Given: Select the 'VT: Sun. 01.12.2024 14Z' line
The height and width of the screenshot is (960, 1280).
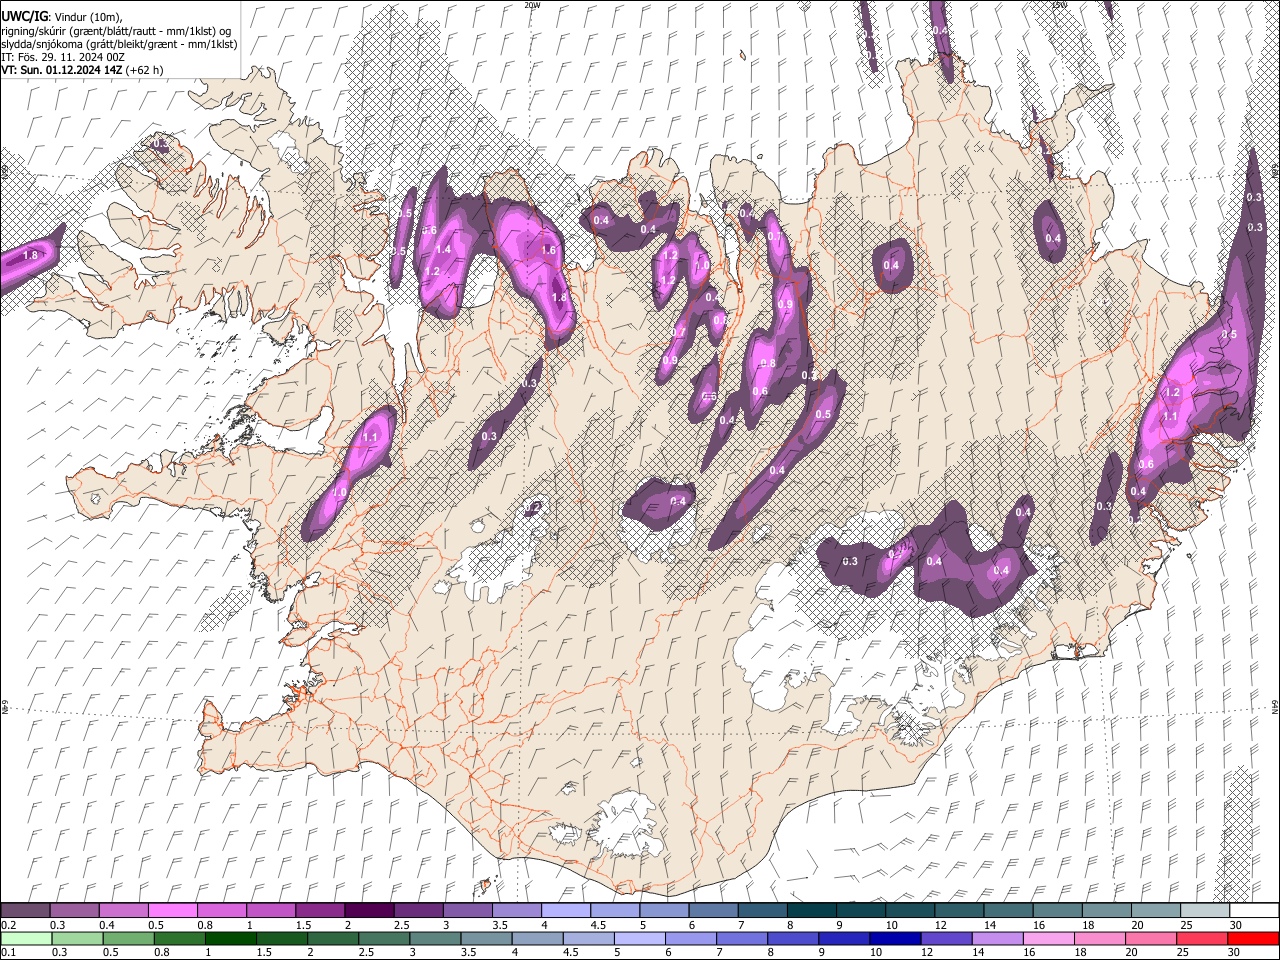Looking at the screenshot, I should pyautogui.click(x=63, y=70).
